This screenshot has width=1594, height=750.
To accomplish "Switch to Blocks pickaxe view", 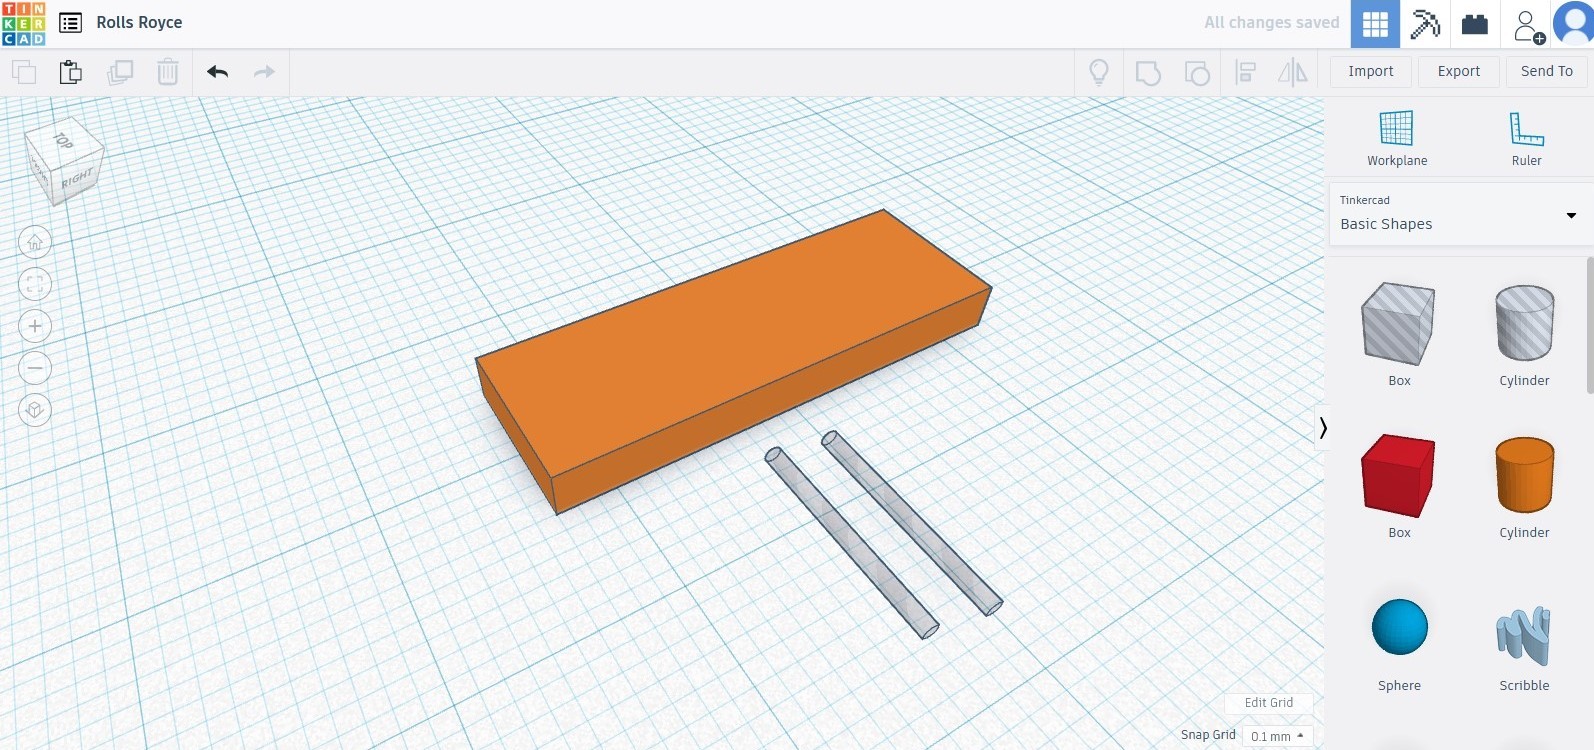I will pyautogui.click(x=1425, y=24).
